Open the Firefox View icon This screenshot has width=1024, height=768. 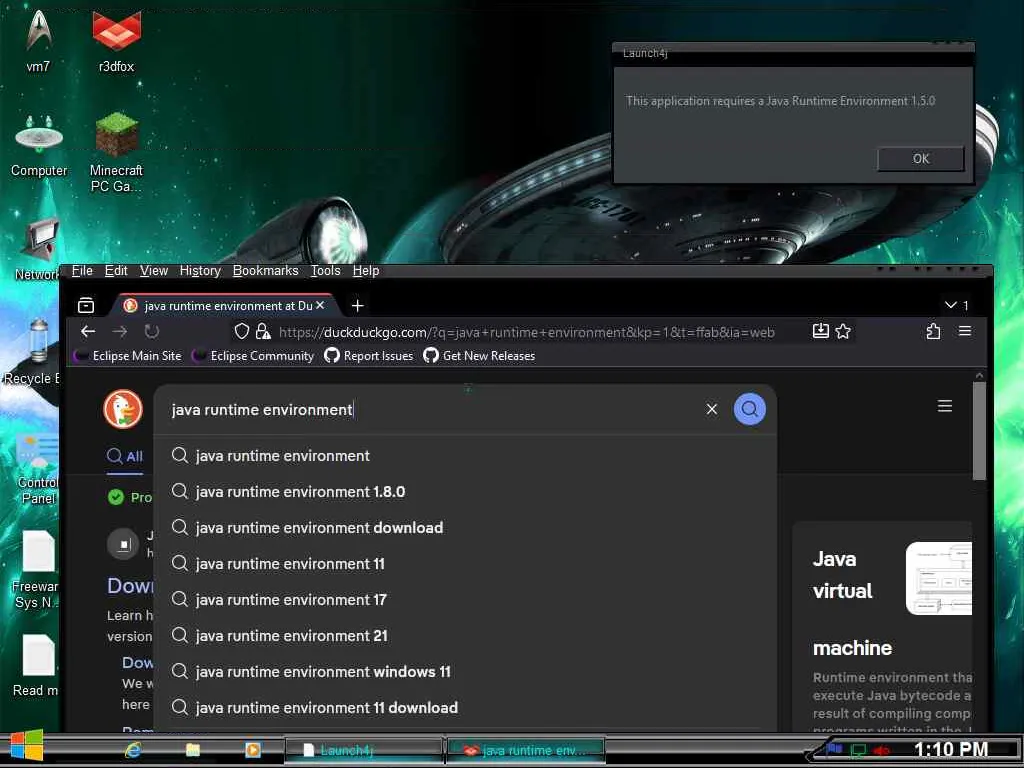coord(86,305)
